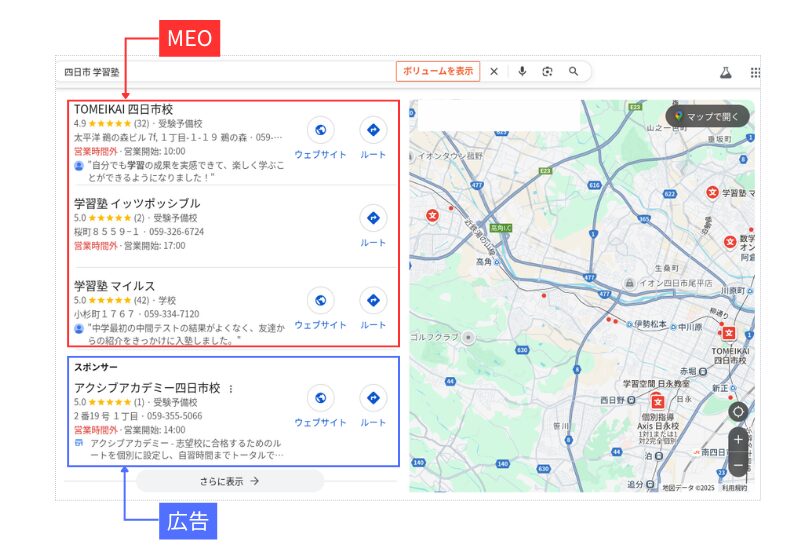Open the Google apps grid icon
The width and height of the screenshot is (800, 550).
point(755,72)
